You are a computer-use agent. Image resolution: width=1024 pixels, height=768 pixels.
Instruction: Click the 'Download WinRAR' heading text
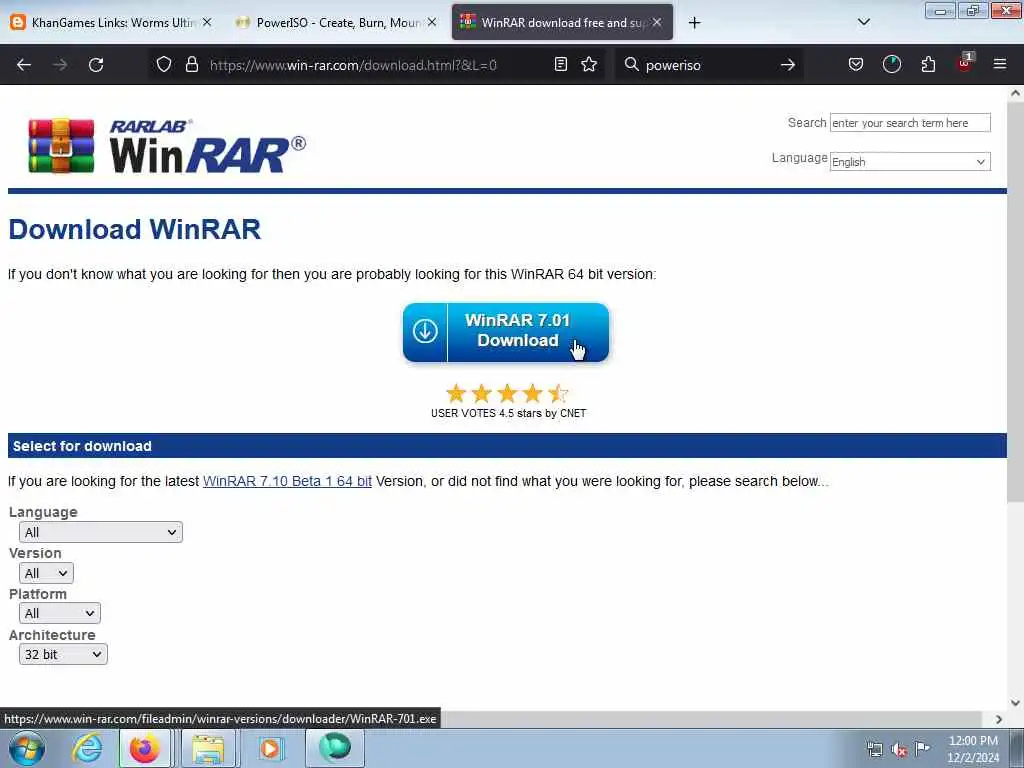pos(135,229)
